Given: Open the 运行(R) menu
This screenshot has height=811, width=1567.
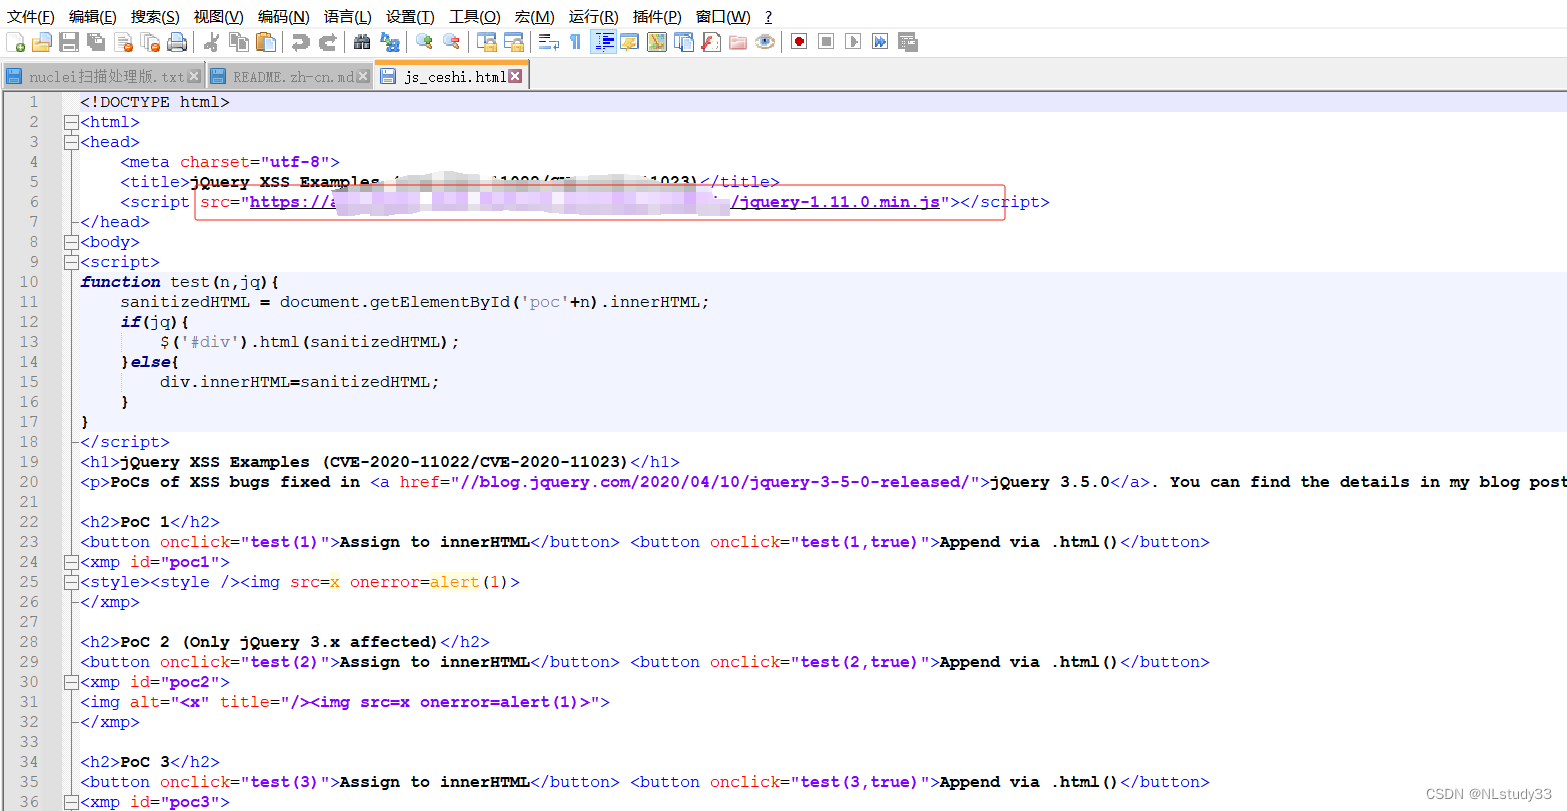Looking at the screenshot, I should (594, 17).
